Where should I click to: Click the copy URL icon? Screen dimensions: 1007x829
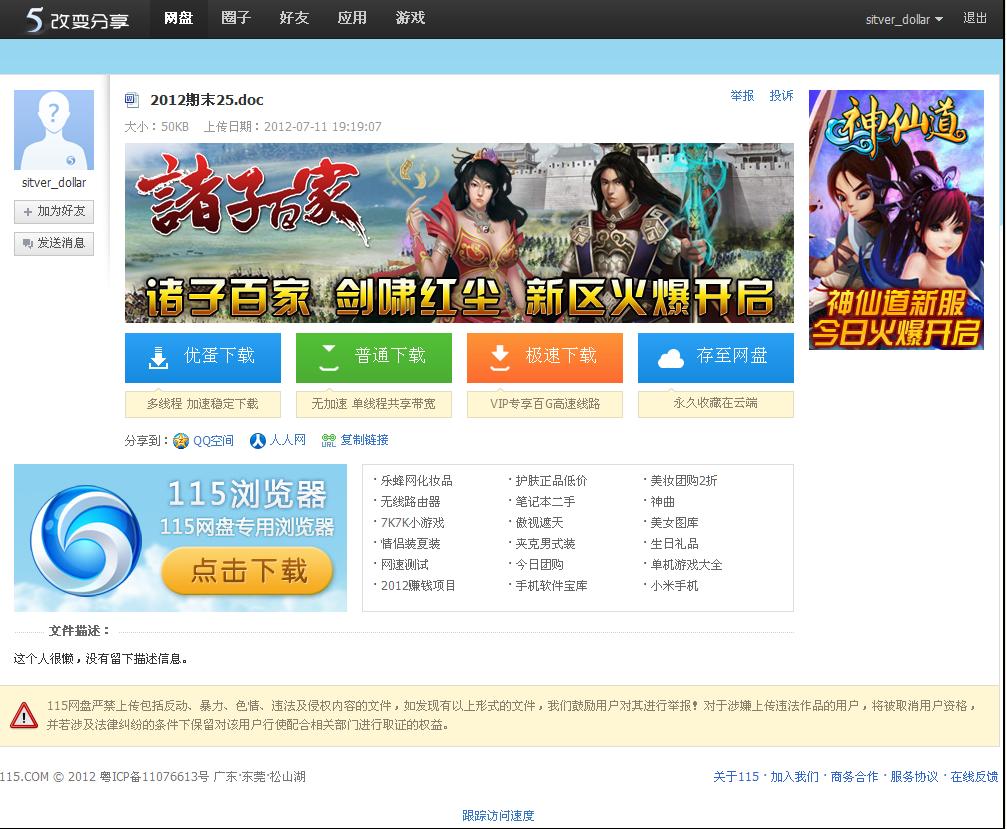click(x=328, y=441)
